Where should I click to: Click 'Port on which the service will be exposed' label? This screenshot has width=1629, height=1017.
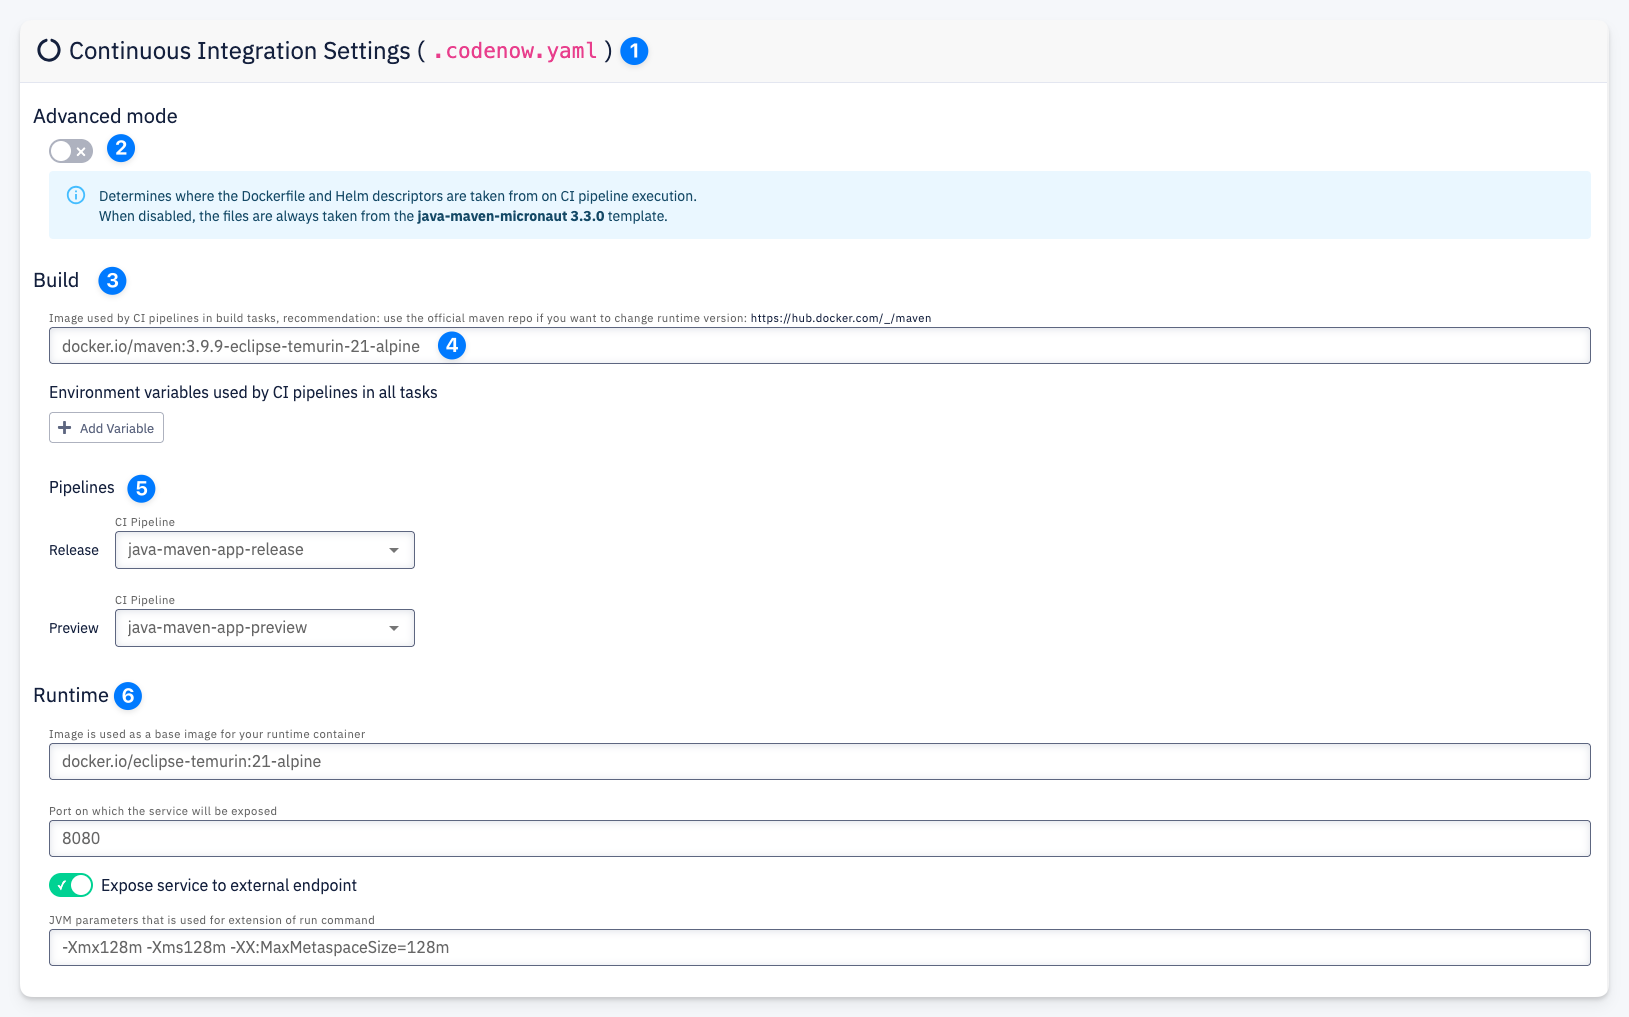tap(163, 811)
